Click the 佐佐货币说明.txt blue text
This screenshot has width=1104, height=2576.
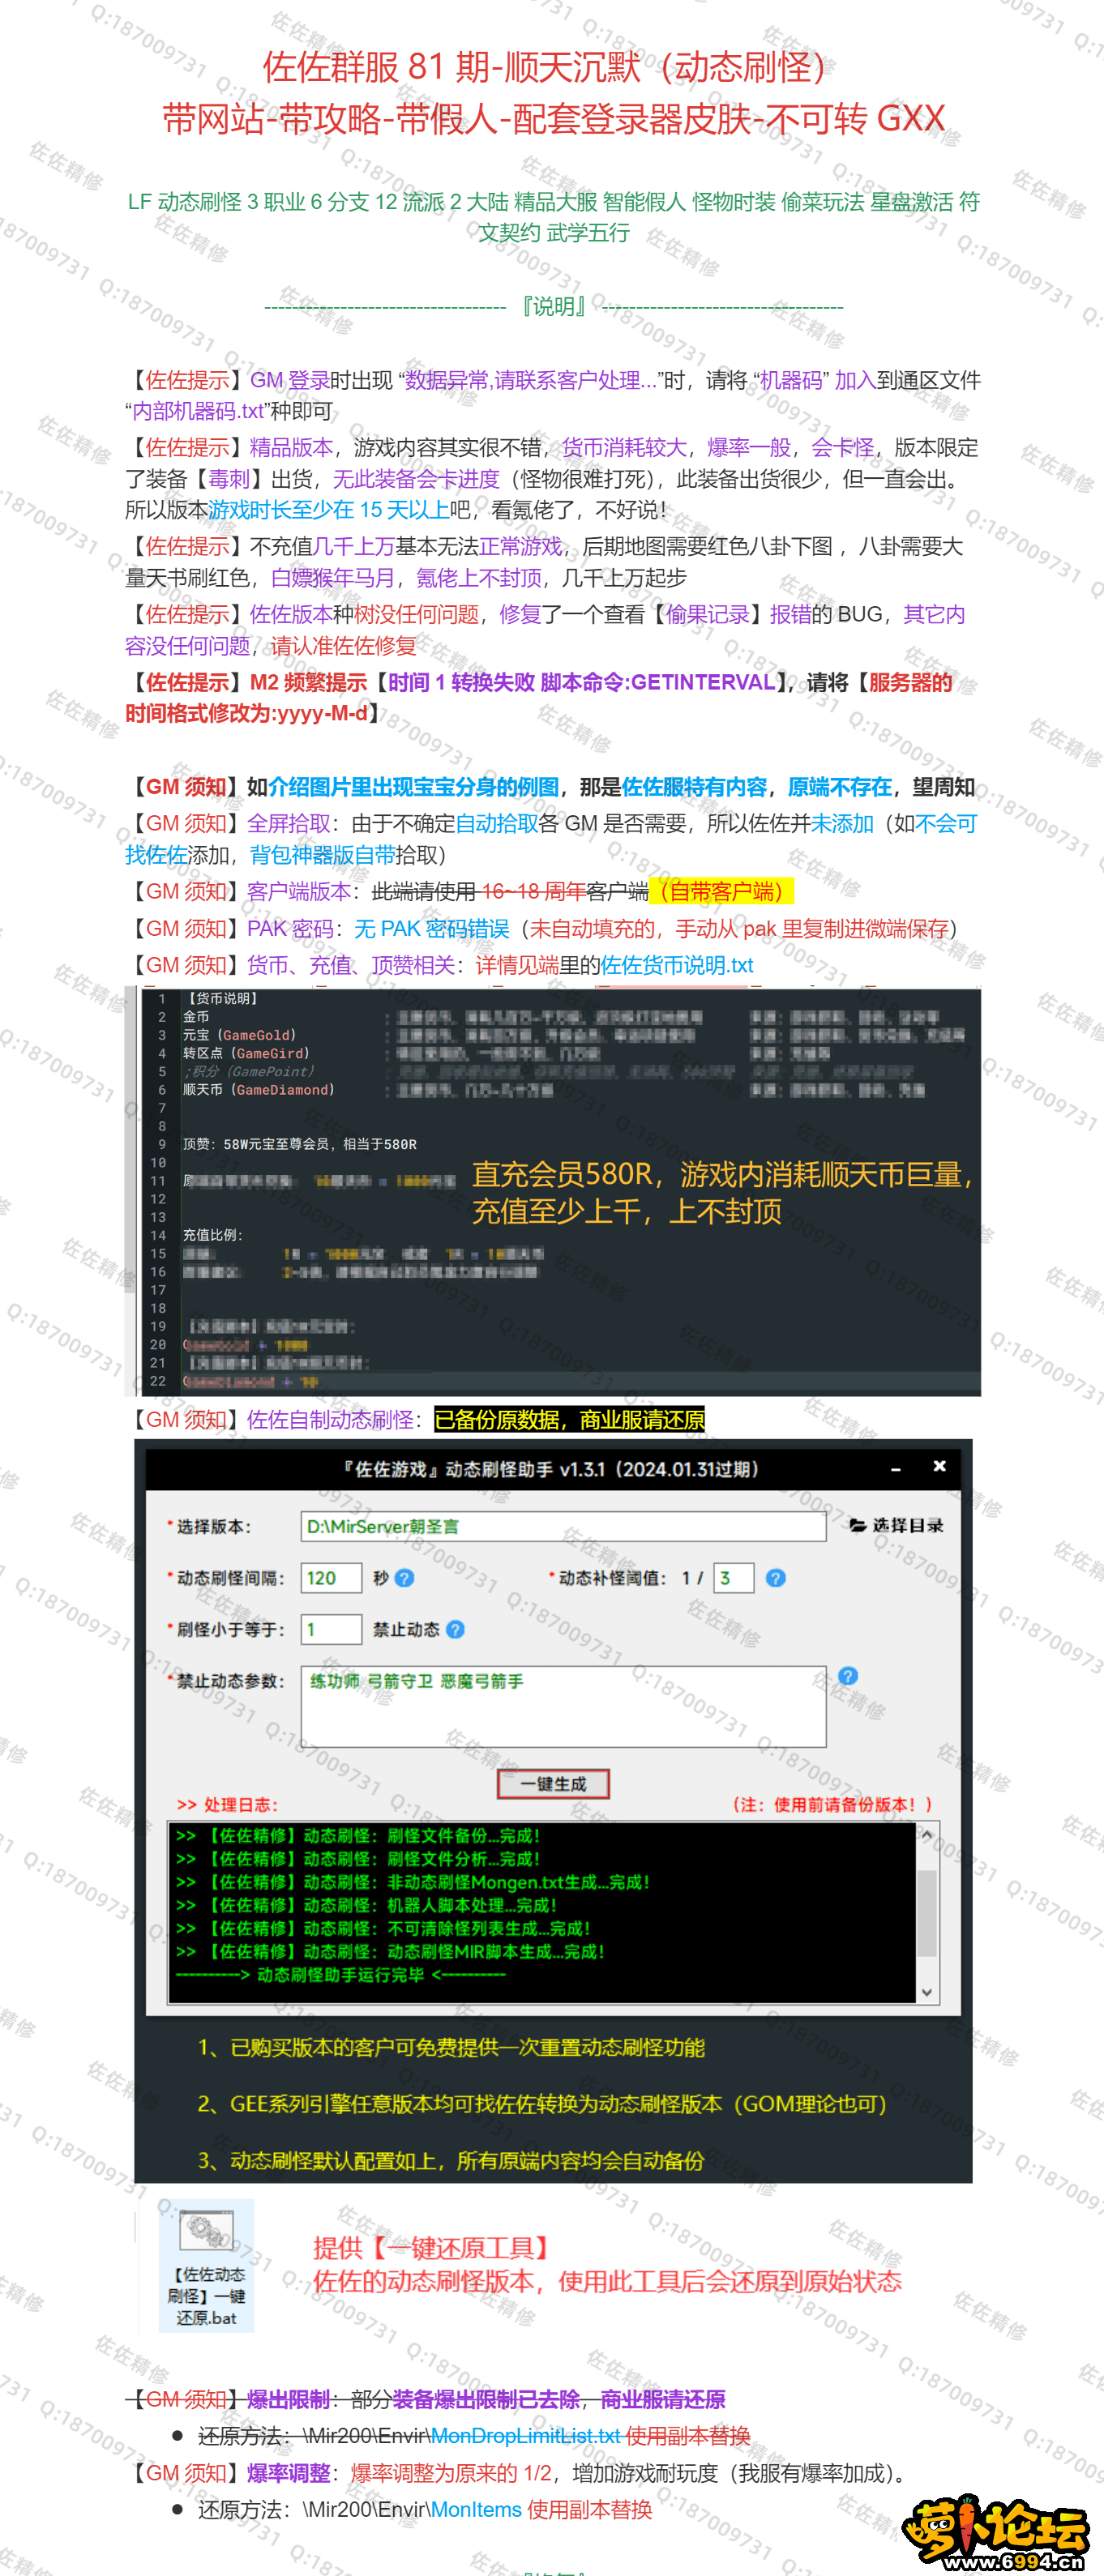[x=676, y=965]
